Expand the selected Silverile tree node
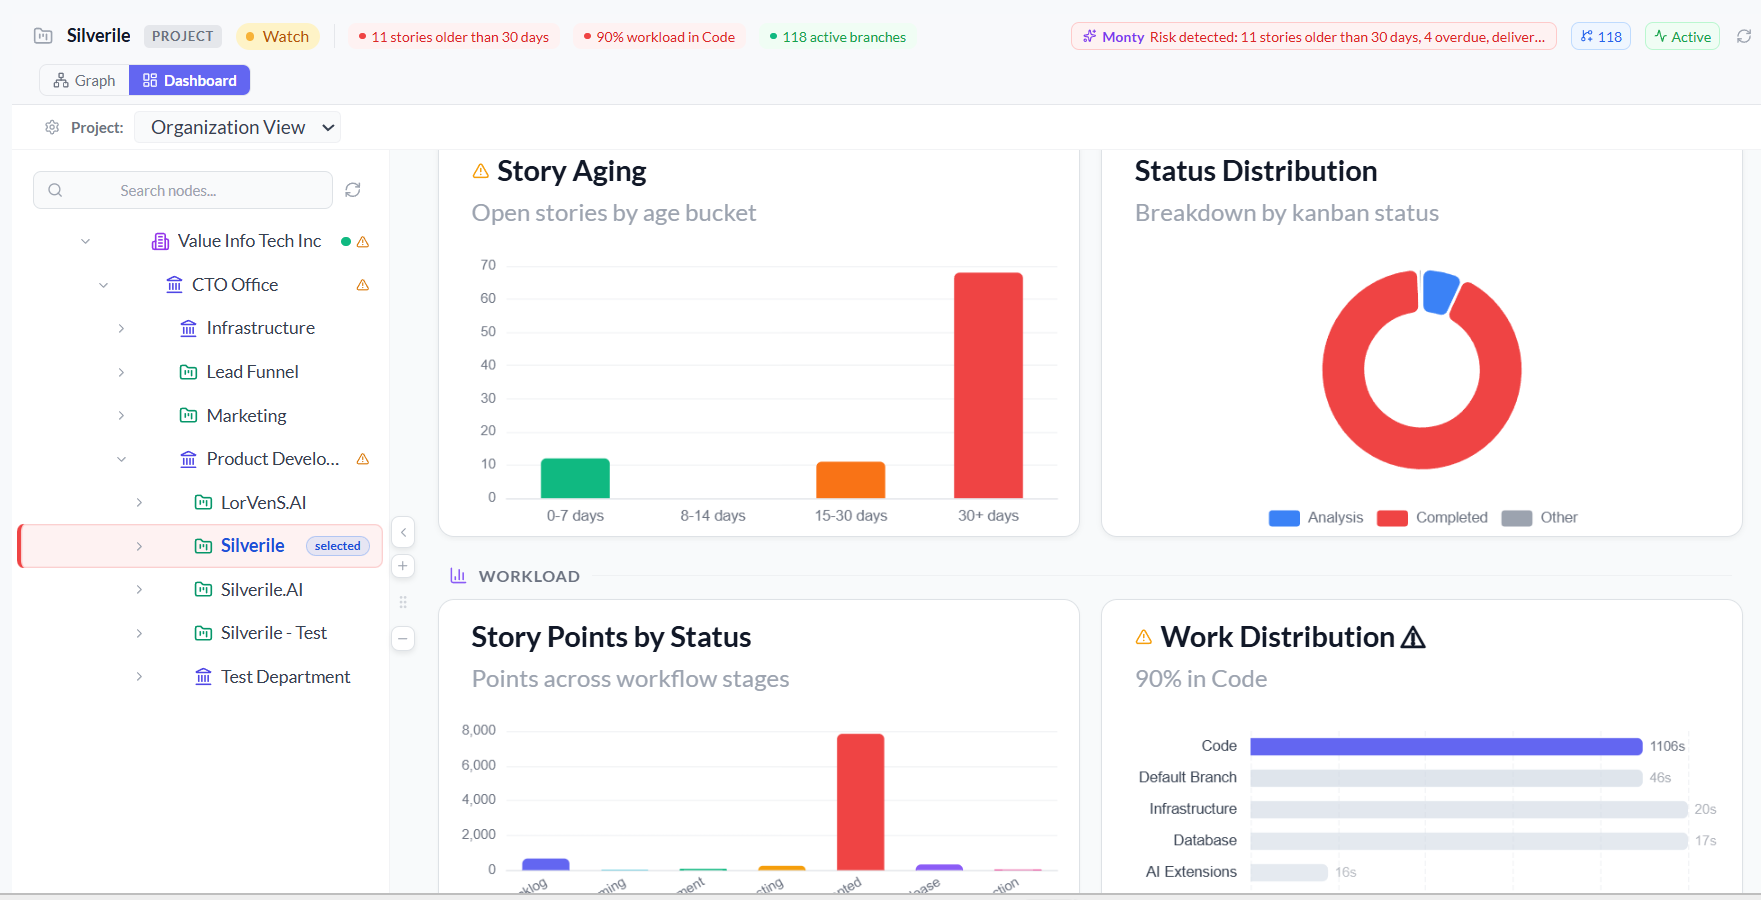This screenshot has width=1761, height=900. tap(139, 546)
